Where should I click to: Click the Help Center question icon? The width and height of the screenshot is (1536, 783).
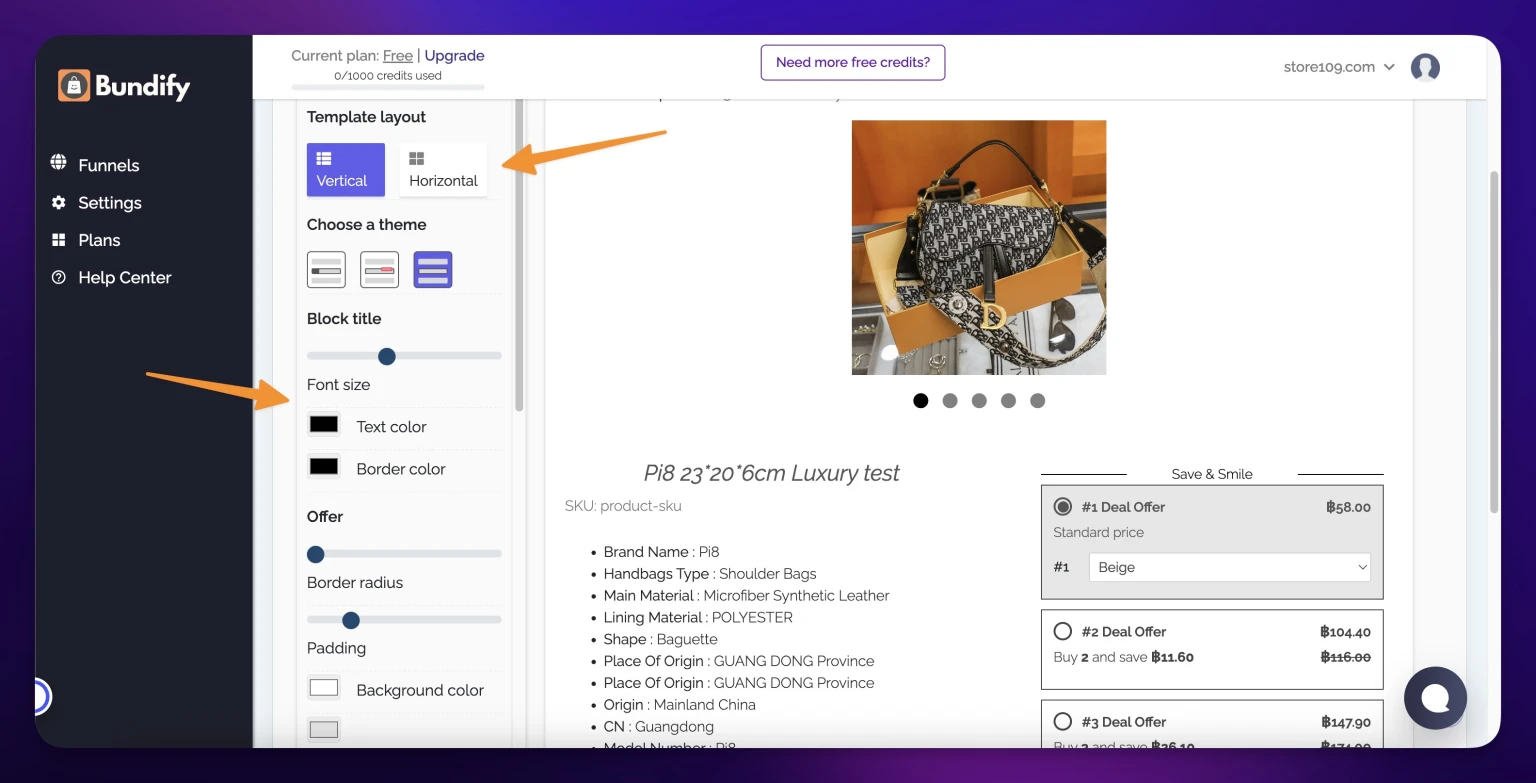pyautogui.click(x=59, y=277)
